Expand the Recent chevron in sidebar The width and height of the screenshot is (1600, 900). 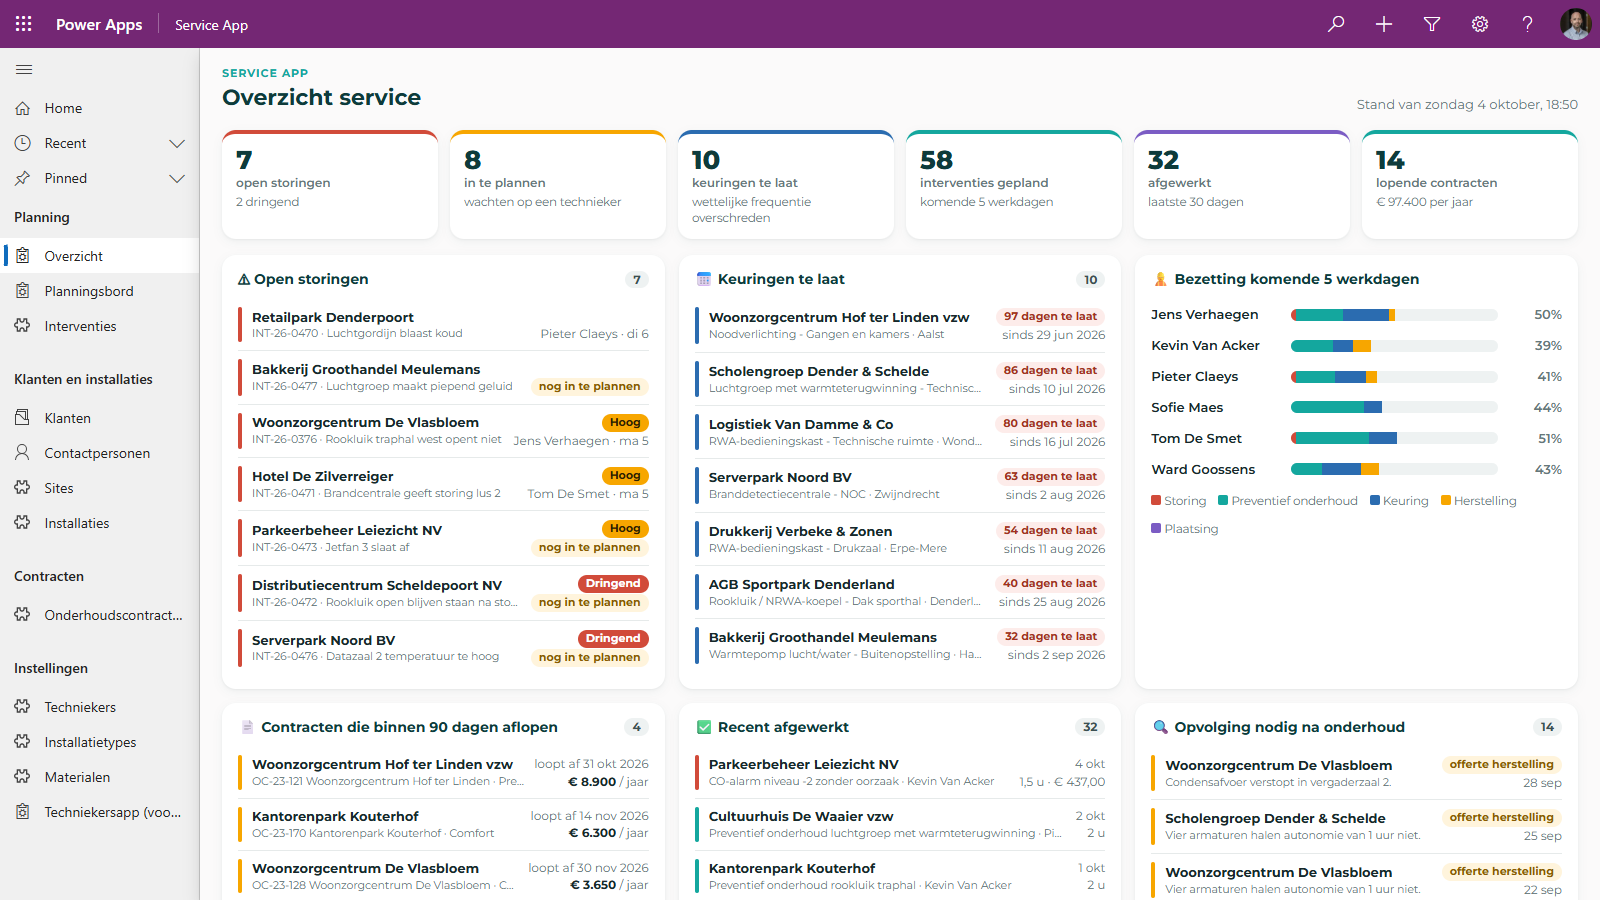(177, 143)
